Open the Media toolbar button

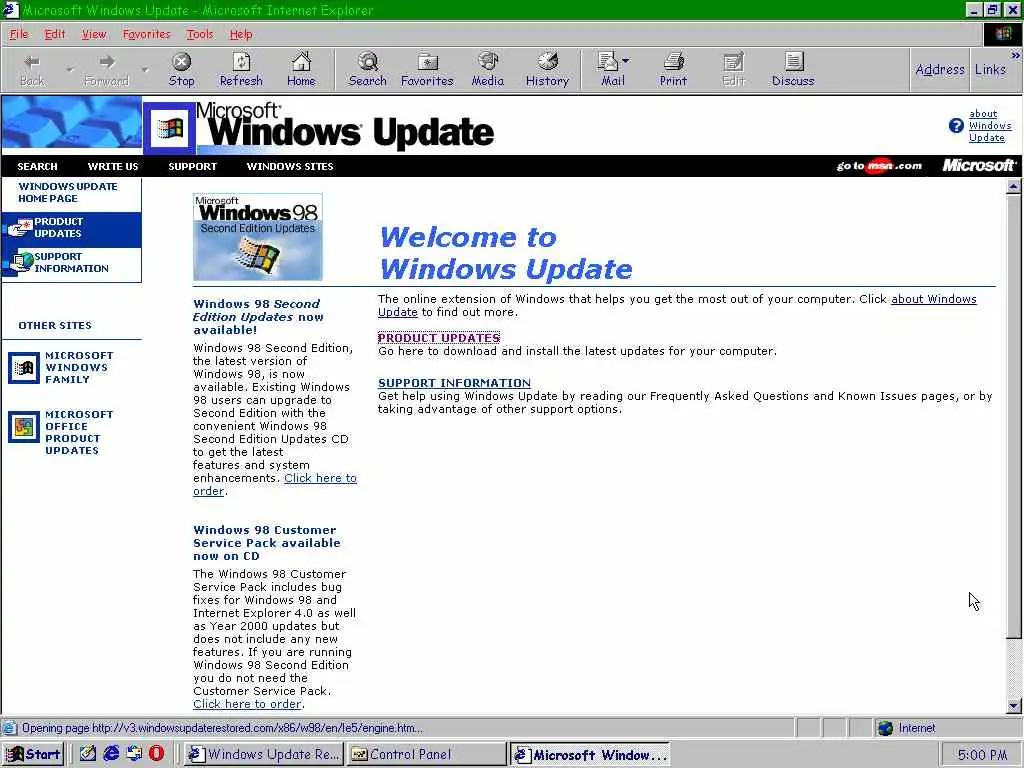coord(487,70)
